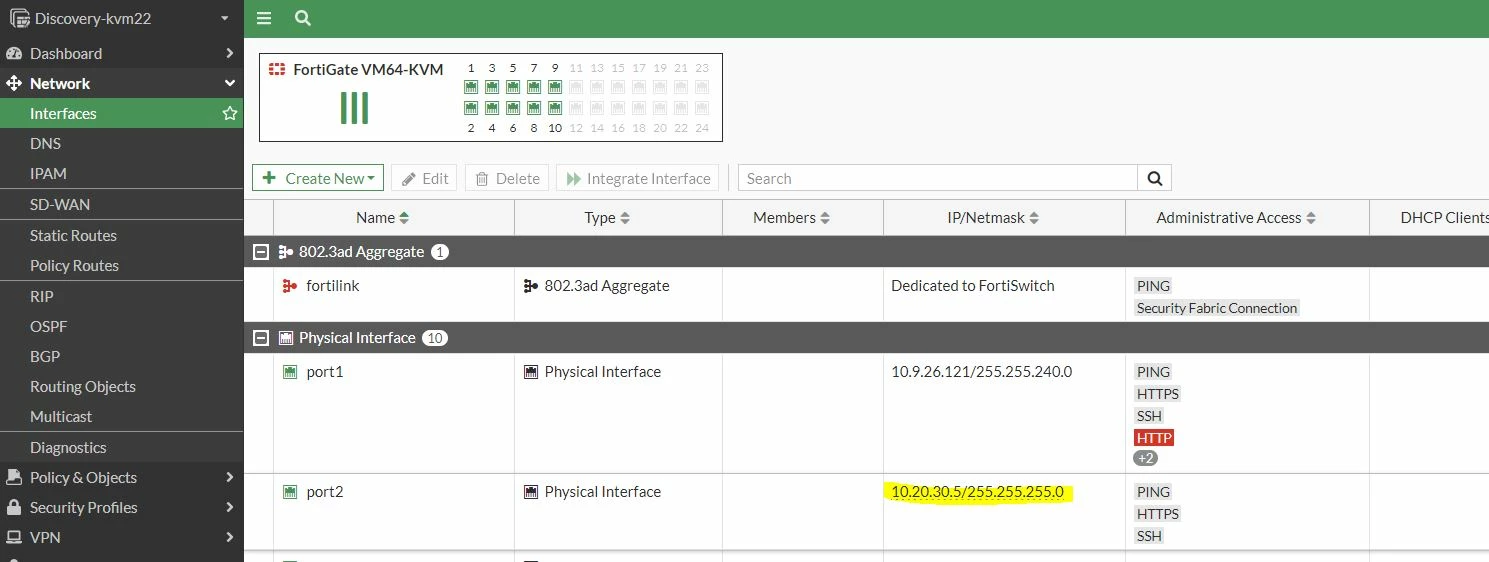Image resolution: width=1489 pixels, height=562 pixels.
Task: Expand the Security Profiles chevron
Action: [230, 507]
